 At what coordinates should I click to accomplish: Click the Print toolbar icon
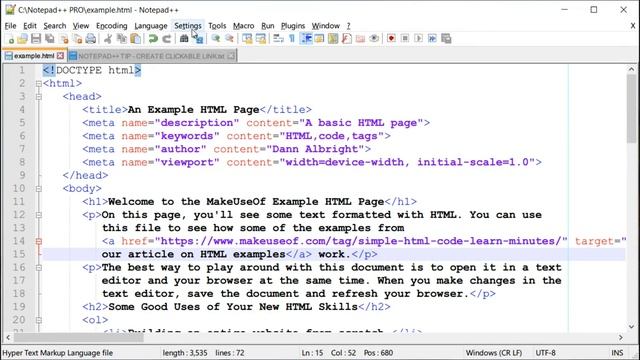[91, 39]
